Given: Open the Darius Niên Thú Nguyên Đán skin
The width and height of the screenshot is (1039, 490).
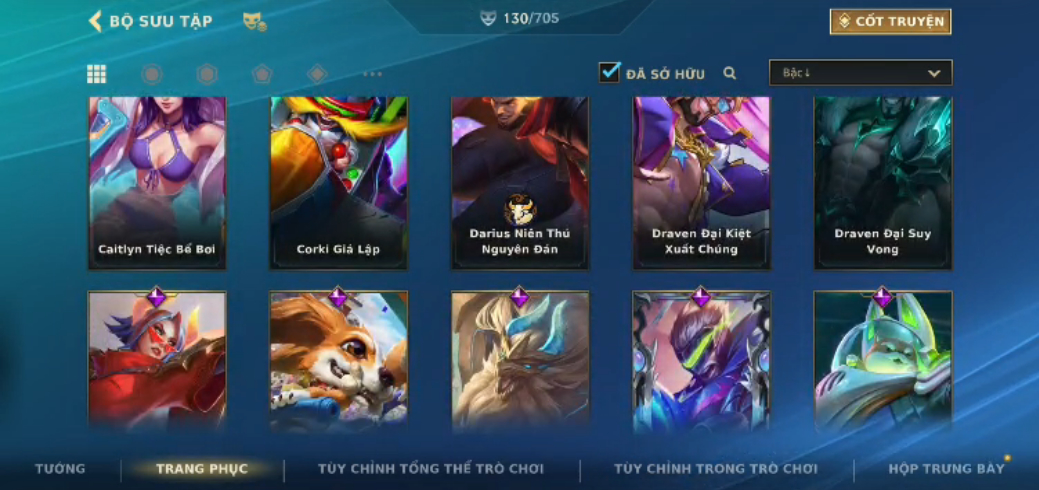Looking at the screenshot, I should [x=520, y=183].
